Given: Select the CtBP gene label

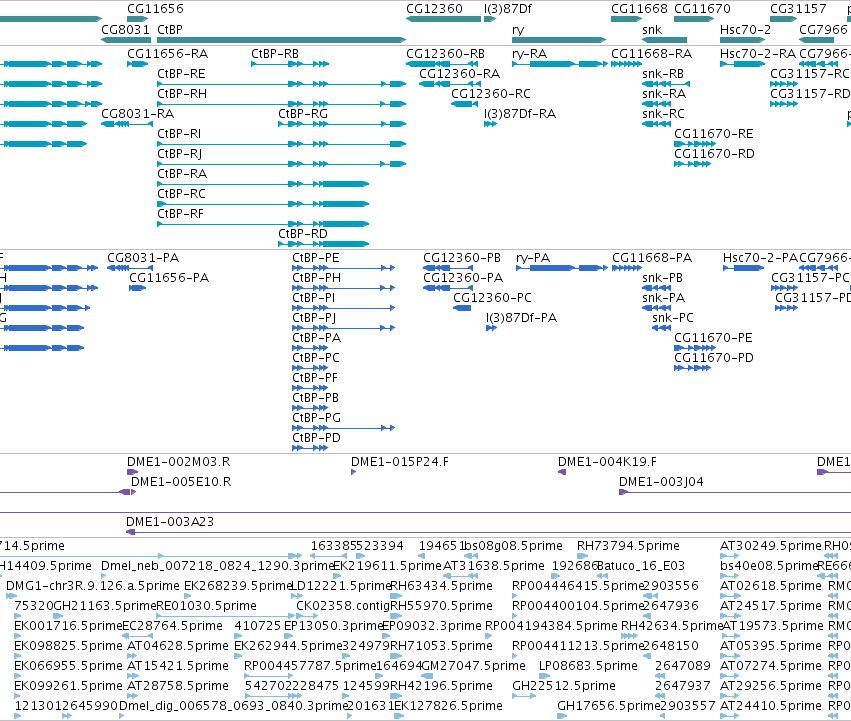Looking at the screenshot, I should [170, 29].
